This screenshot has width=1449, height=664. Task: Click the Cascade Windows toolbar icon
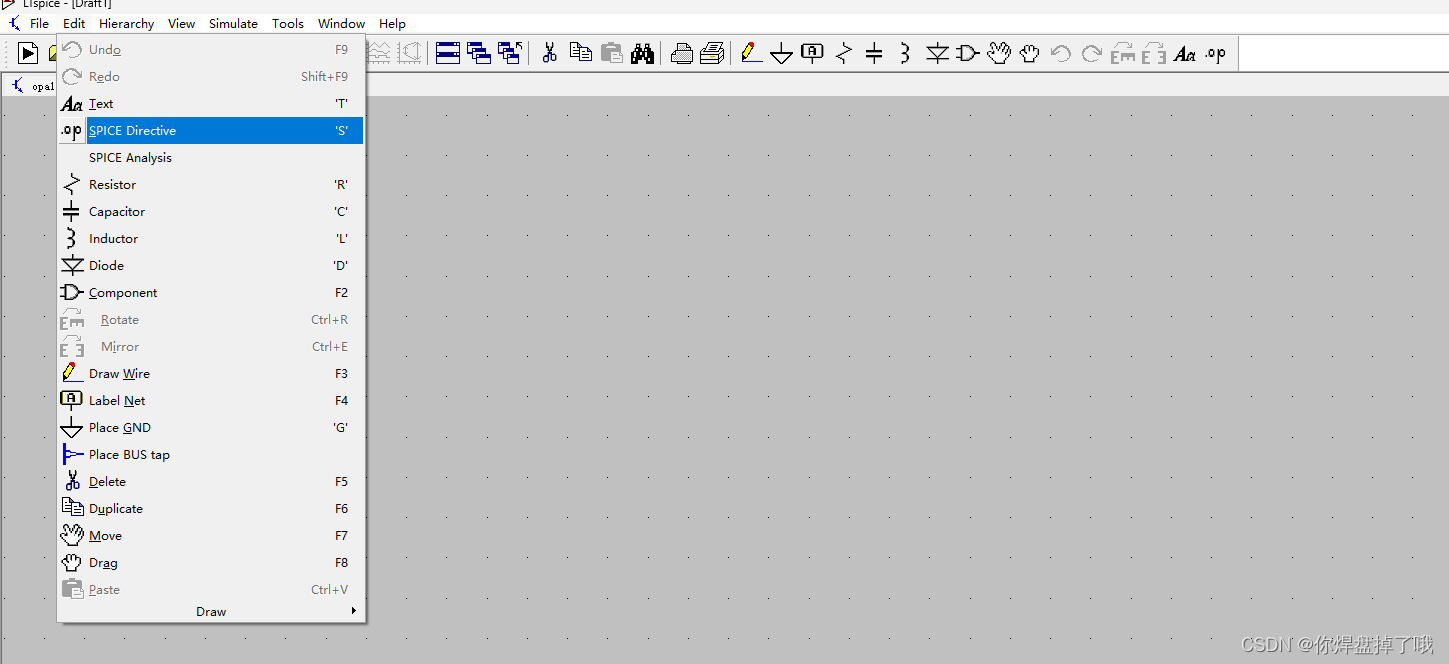479,53
